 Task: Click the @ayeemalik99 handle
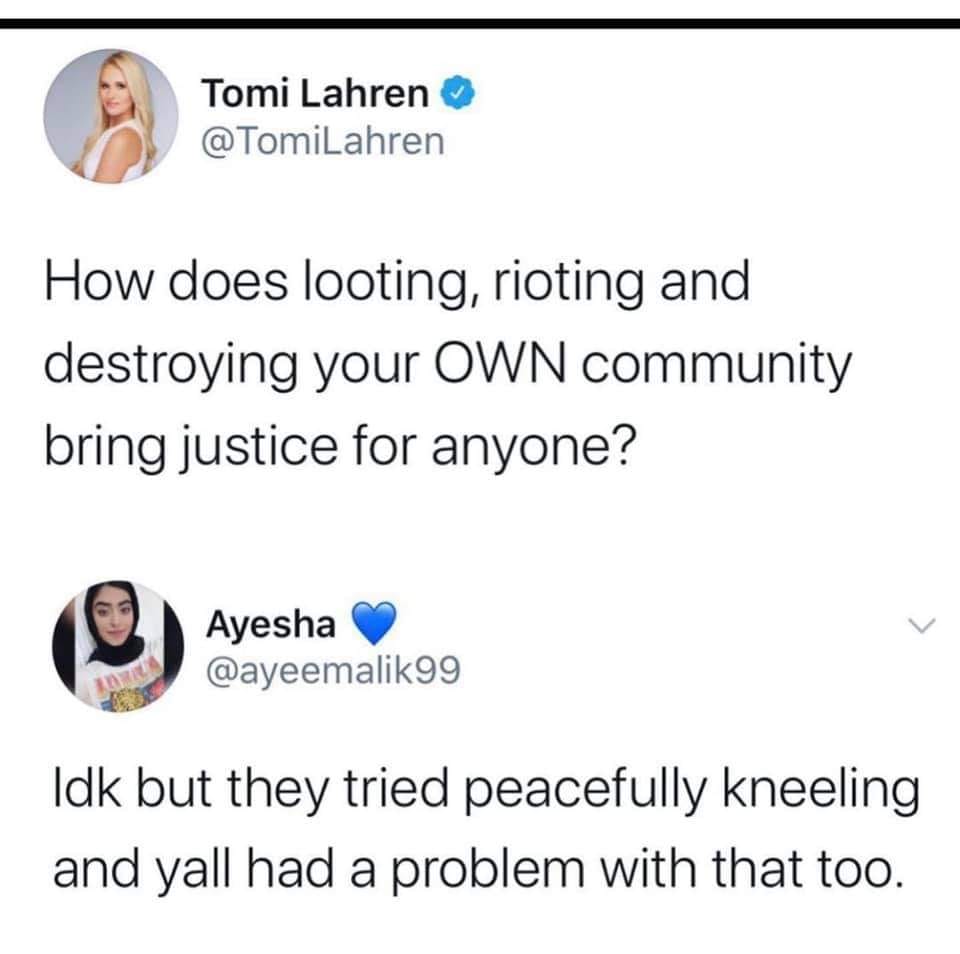coord(334,672)
